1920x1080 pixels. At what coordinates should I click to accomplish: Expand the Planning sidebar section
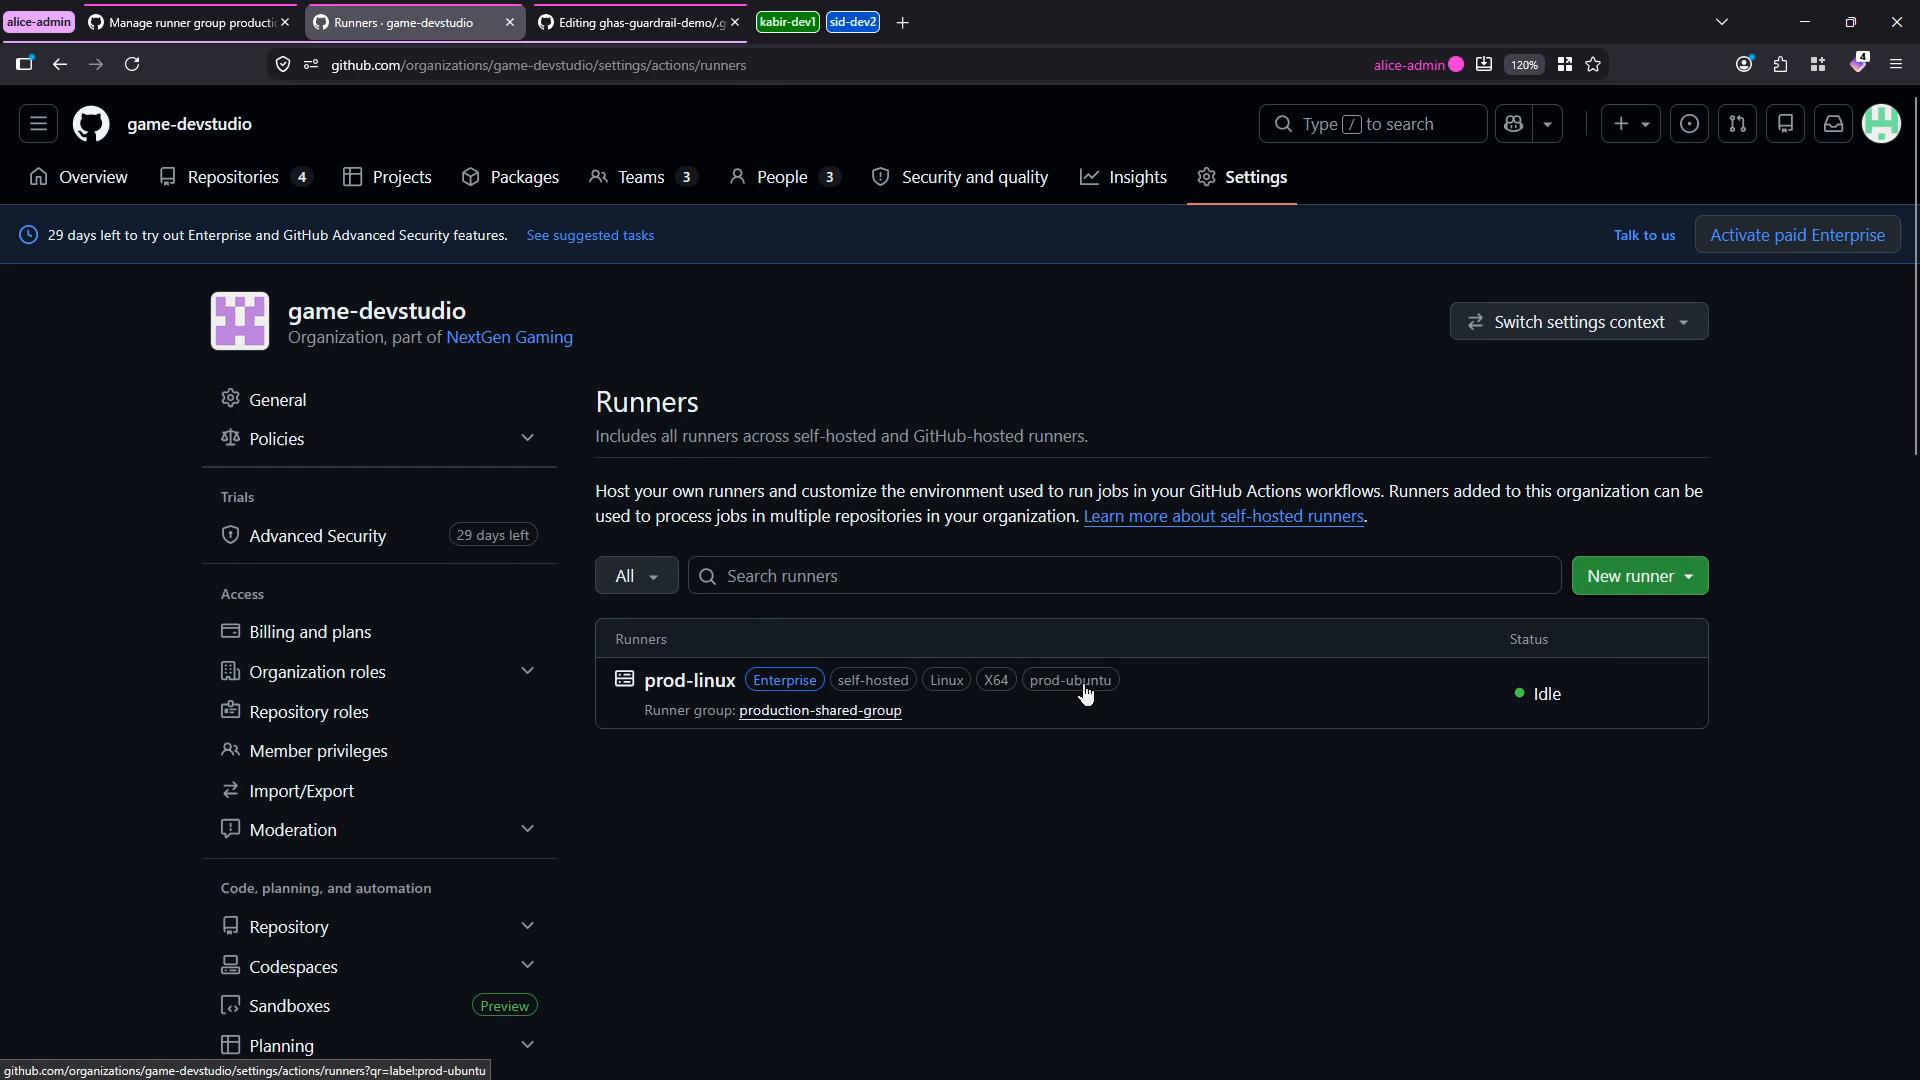379,1046
